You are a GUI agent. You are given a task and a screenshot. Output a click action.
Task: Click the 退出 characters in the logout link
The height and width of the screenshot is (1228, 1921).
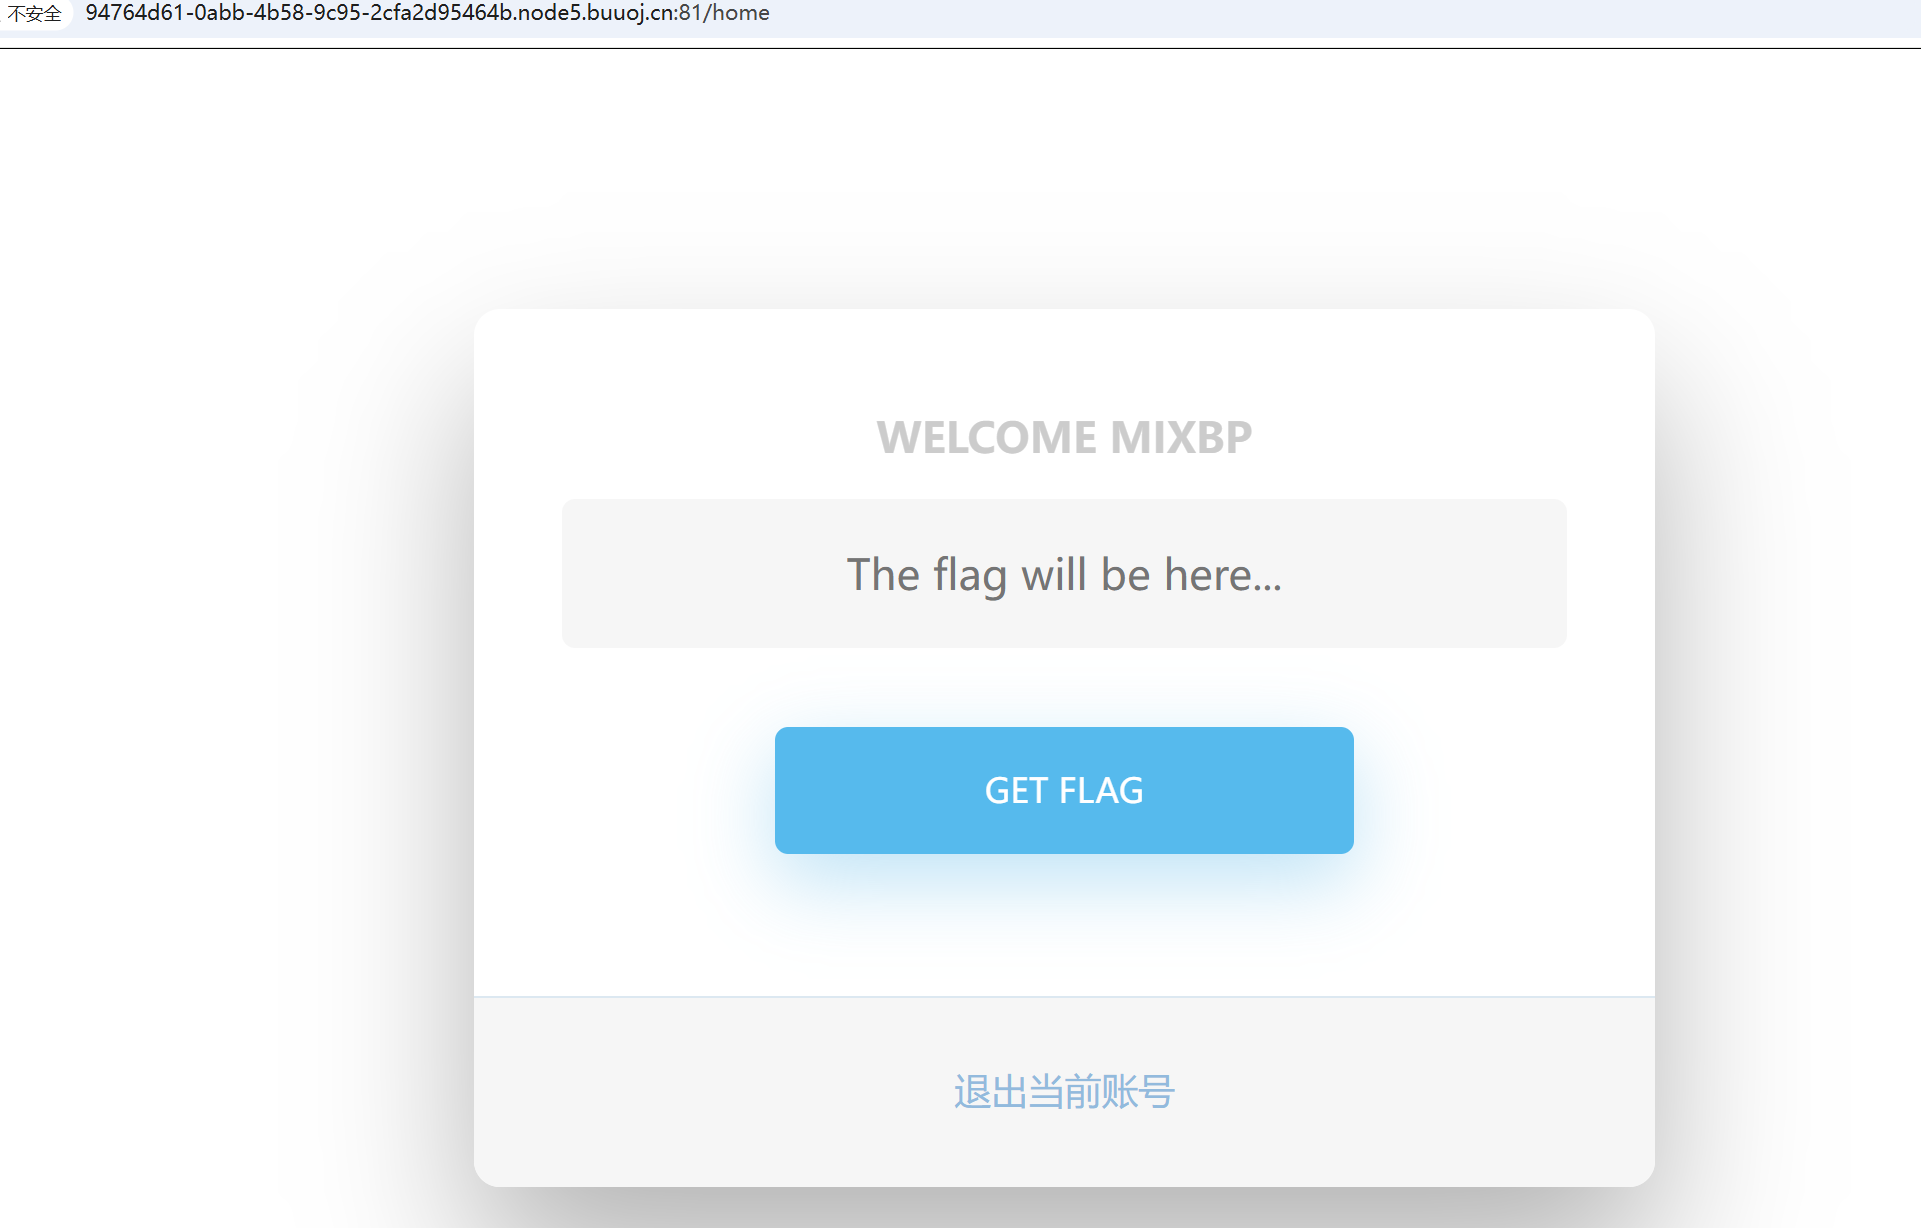point(990,1091)
